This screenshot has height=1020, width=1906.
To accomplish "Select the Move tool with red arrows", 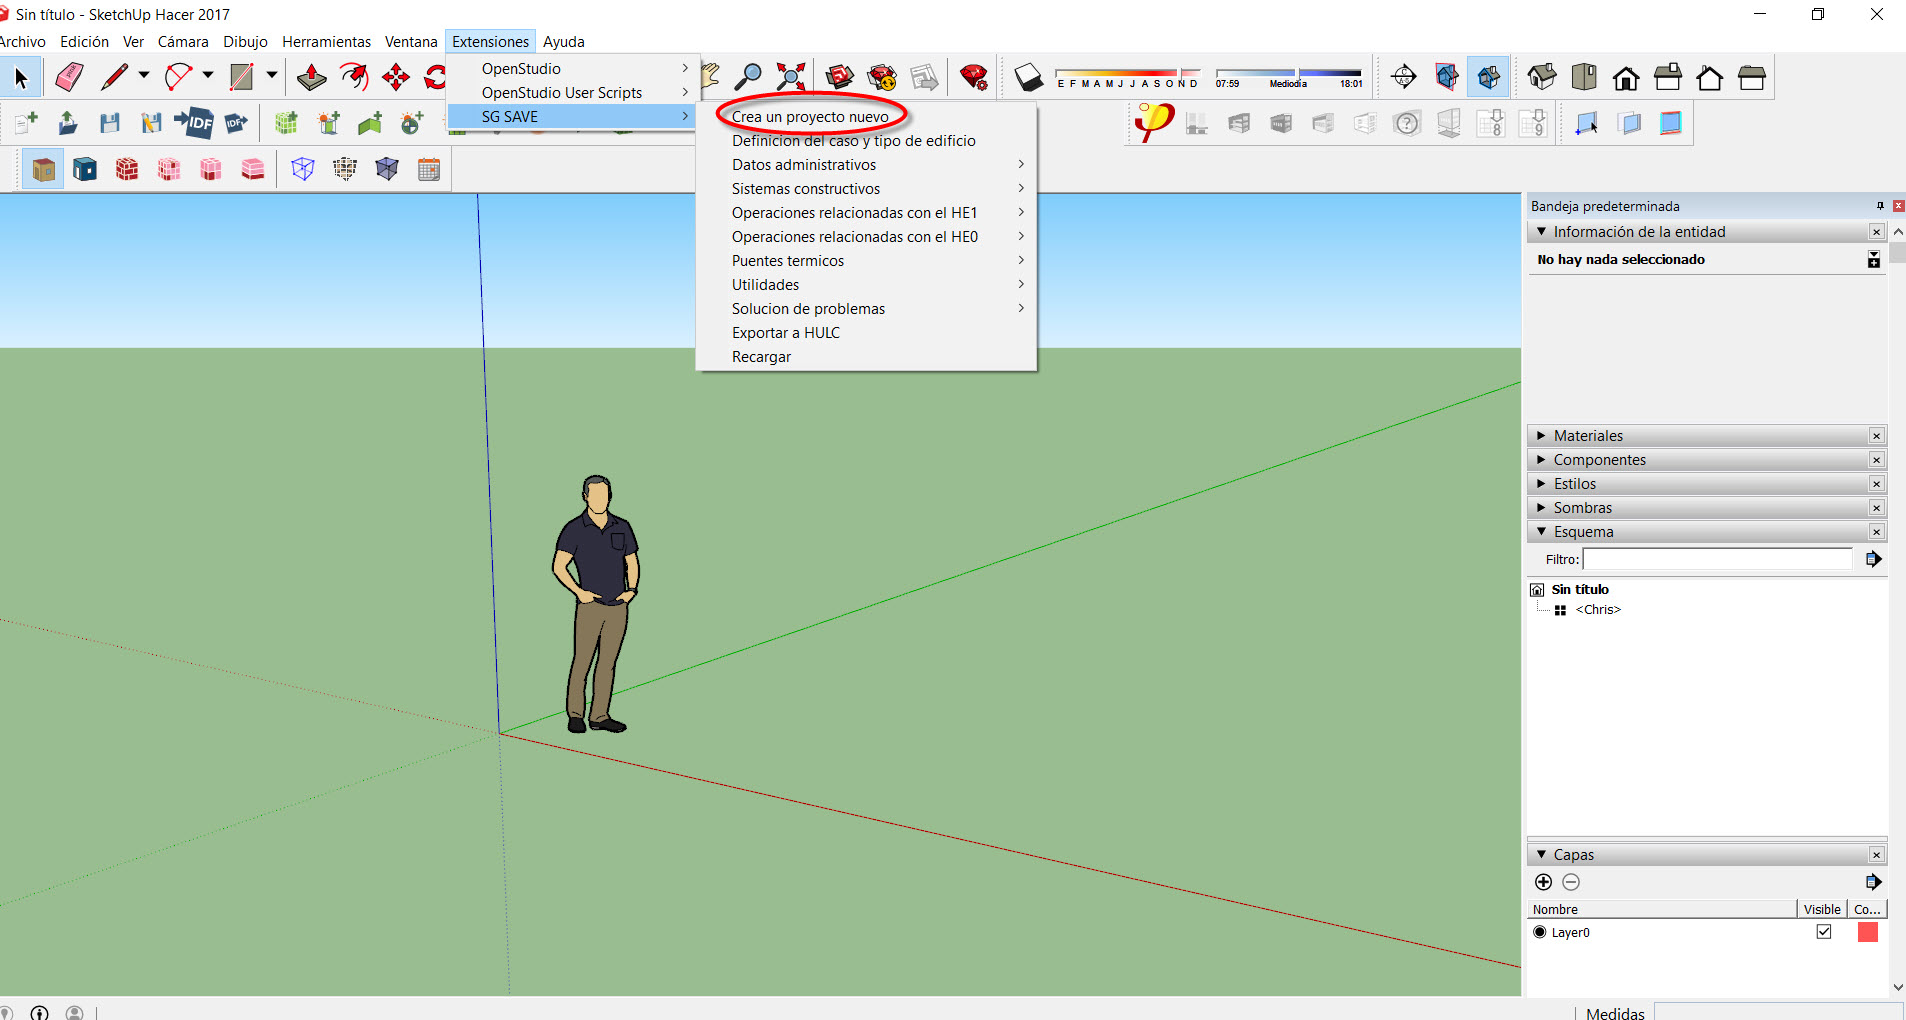I will point(396,77).
